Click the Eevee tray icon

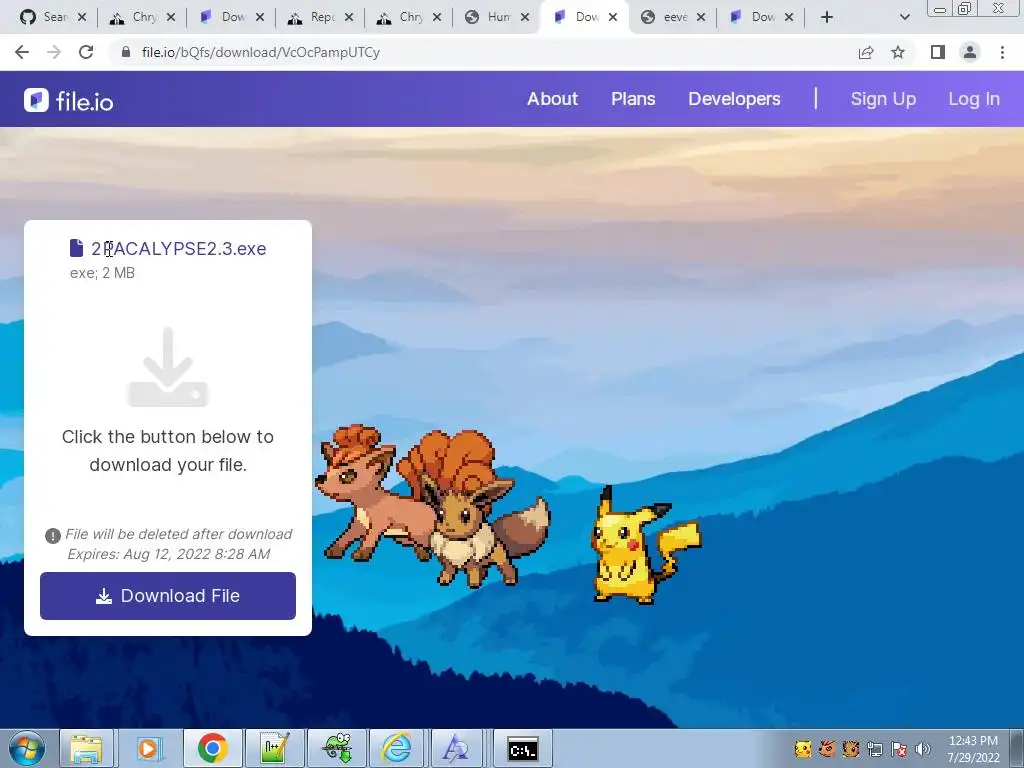point(851,748)
